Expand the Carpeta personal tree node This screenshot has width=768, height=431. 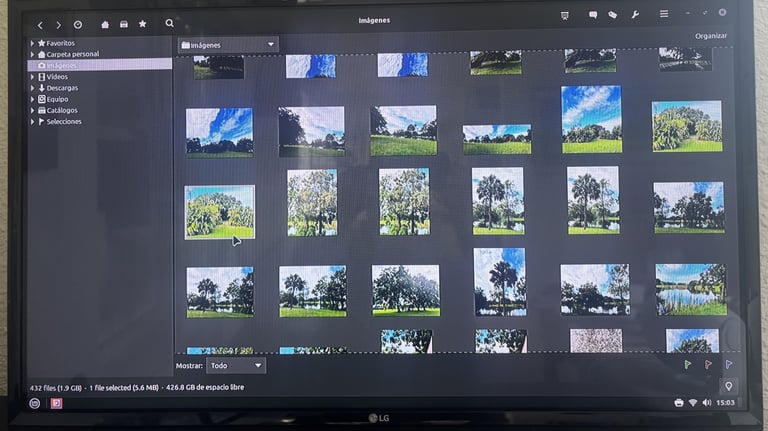pos(32,54)
